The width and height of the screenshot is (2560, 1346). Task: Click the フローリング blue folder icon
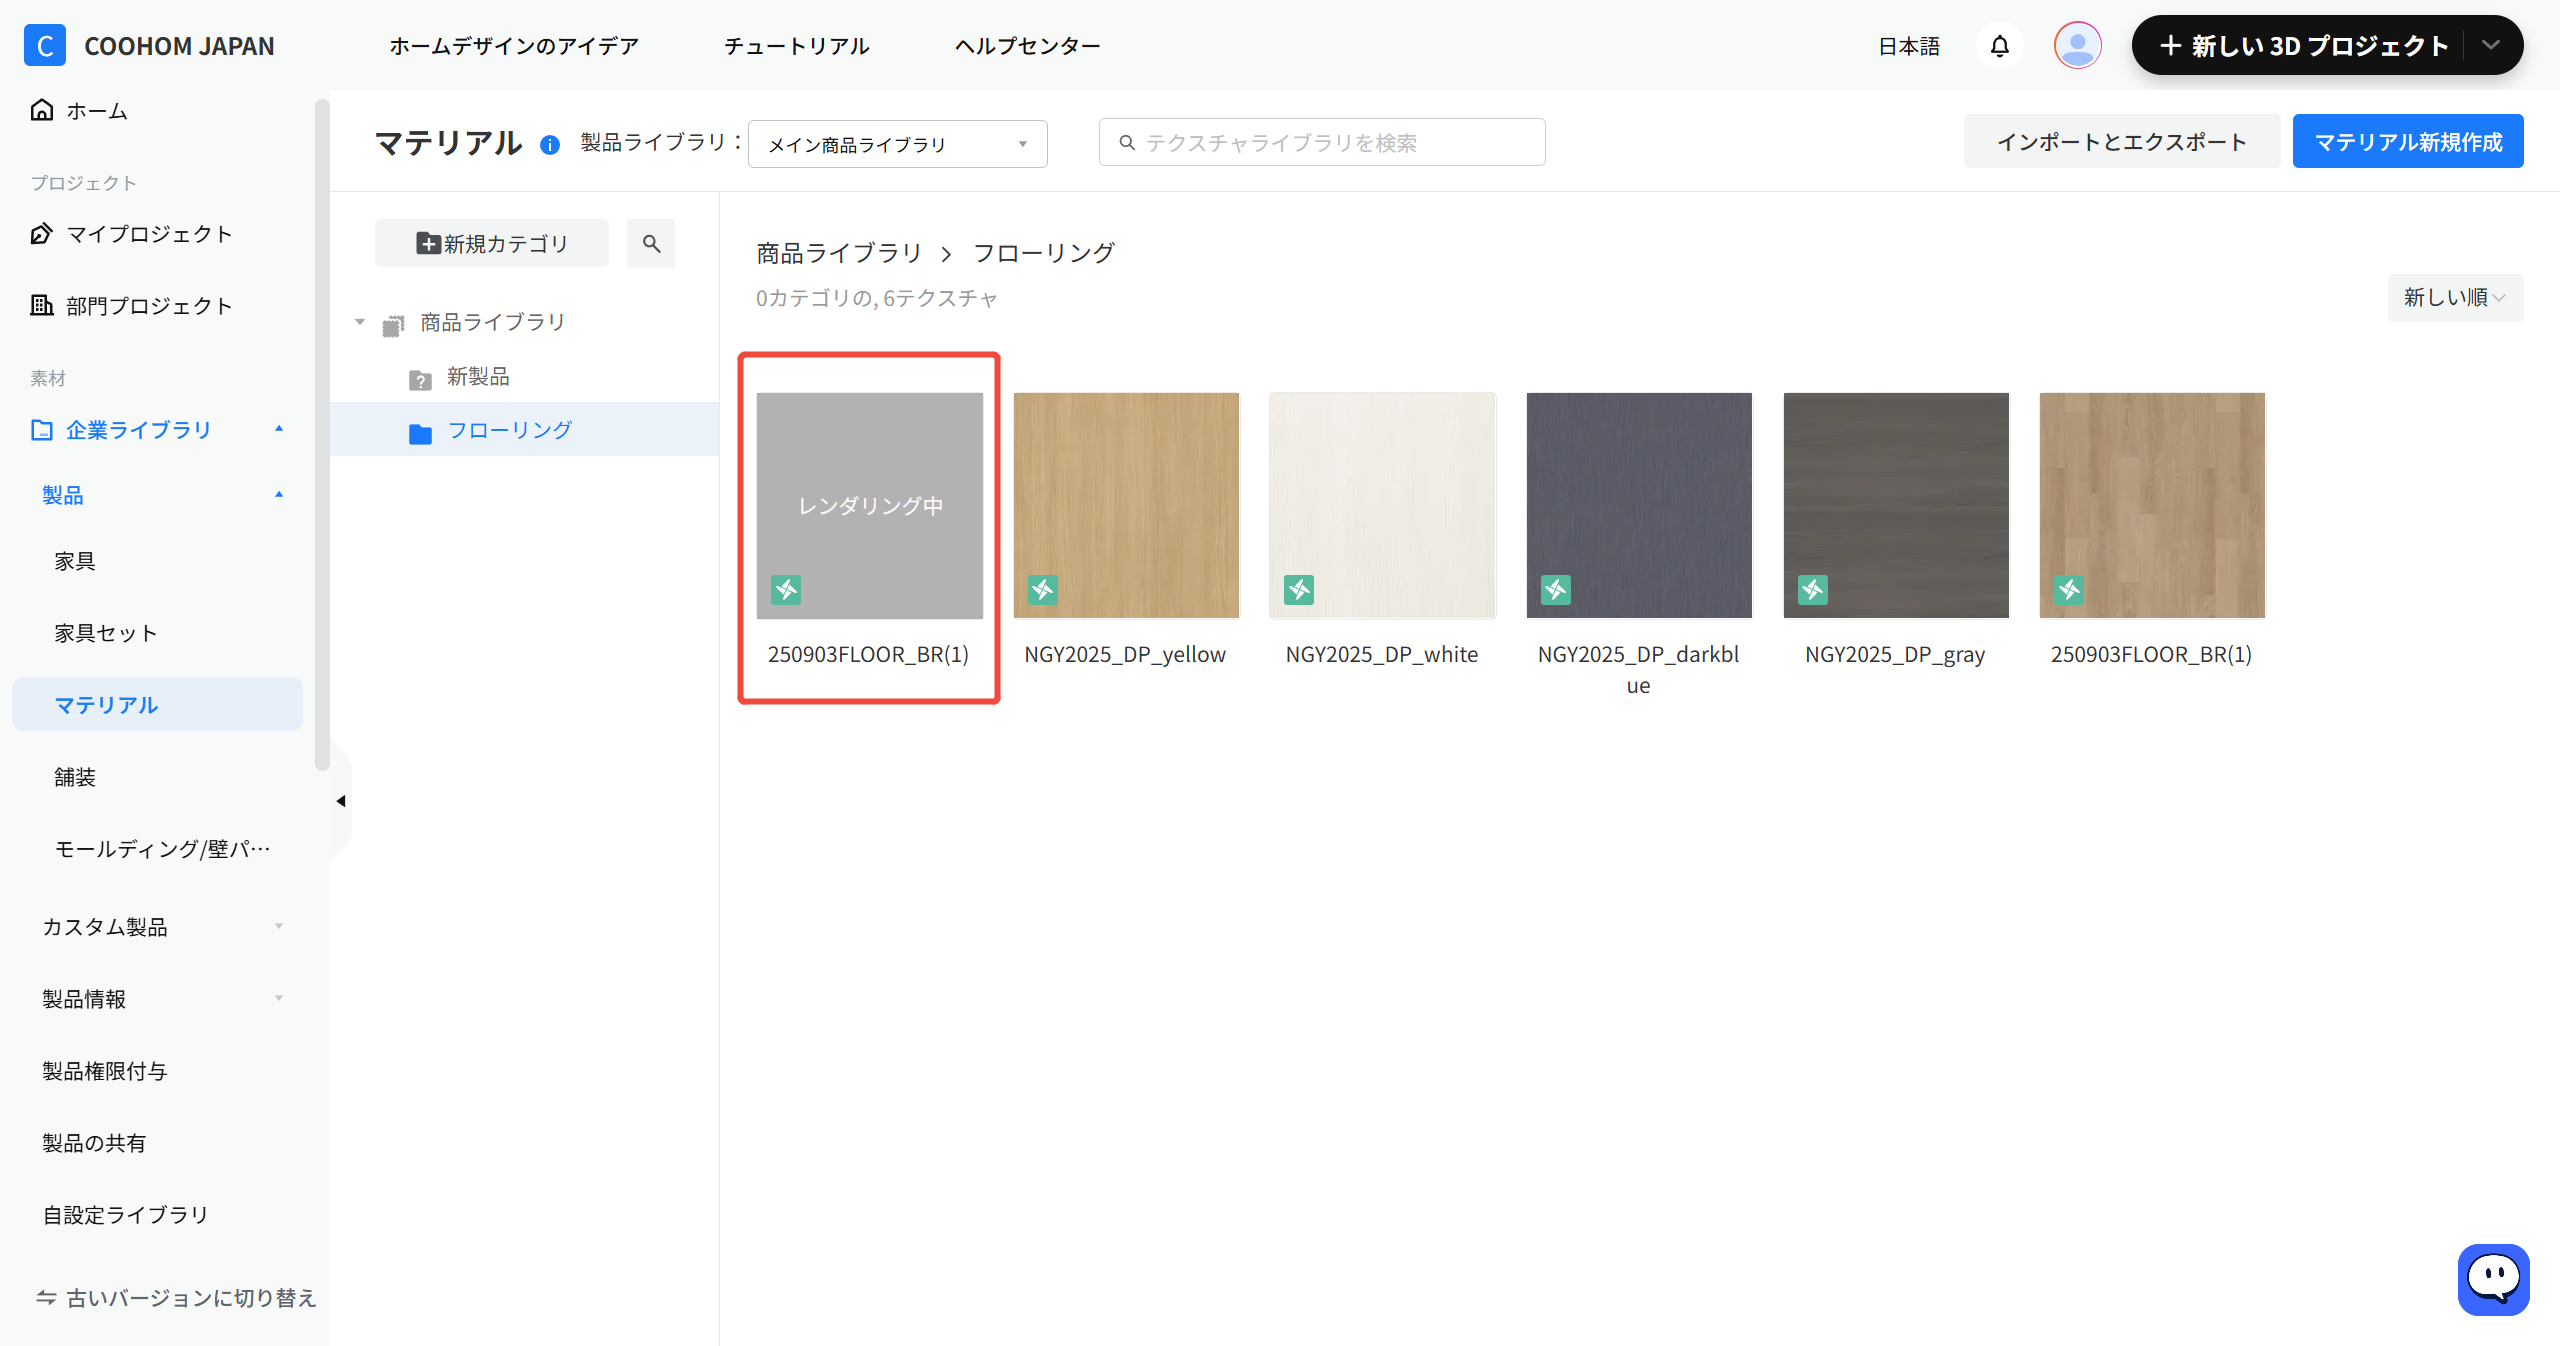tap(420, 433)
